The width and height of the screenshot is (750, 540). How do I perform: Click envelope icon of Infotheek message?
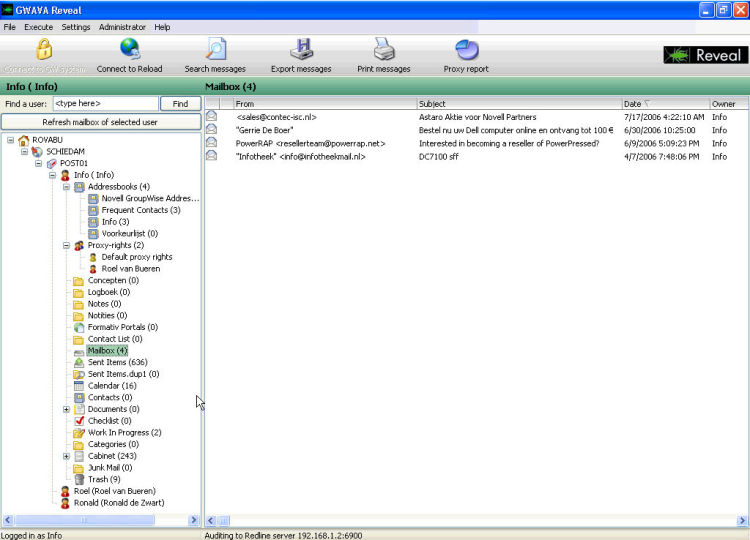pyautogui.click(x=211, y=156)
